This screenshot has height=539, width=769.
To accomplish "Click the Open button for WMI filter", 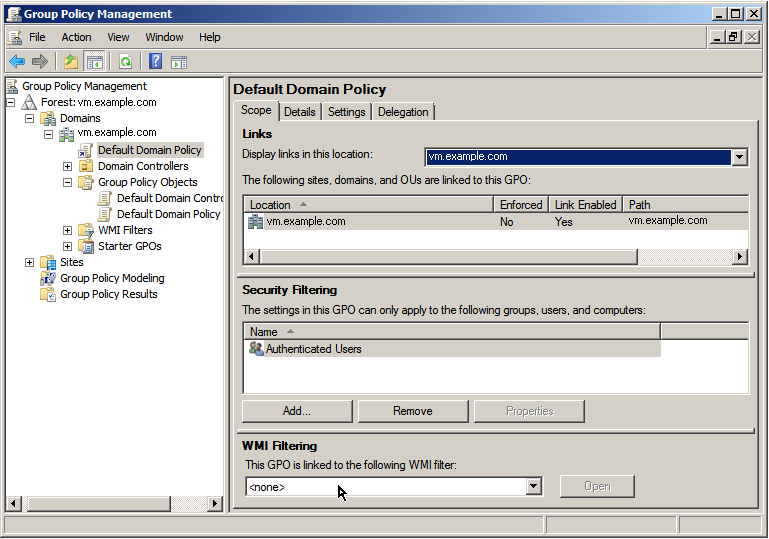I will 597,486.
